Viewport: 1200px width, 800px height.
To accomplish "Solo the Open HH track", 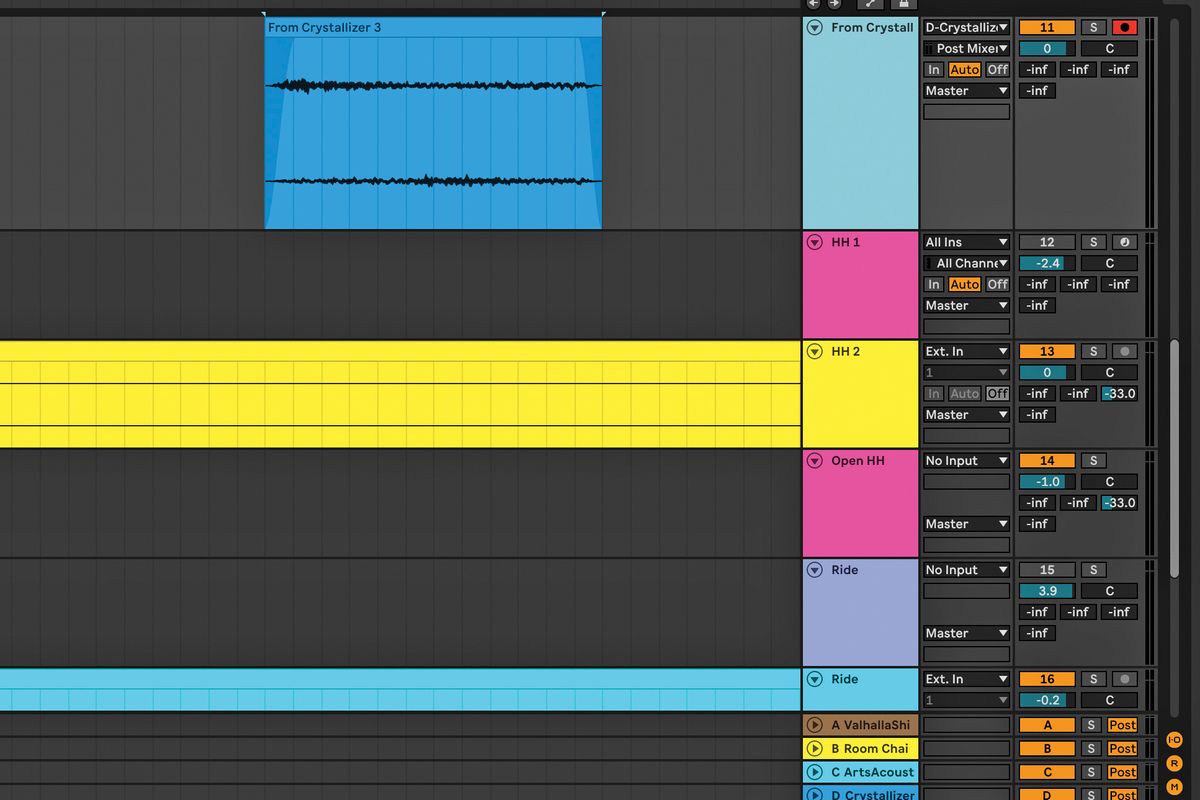I will 1092,460.
